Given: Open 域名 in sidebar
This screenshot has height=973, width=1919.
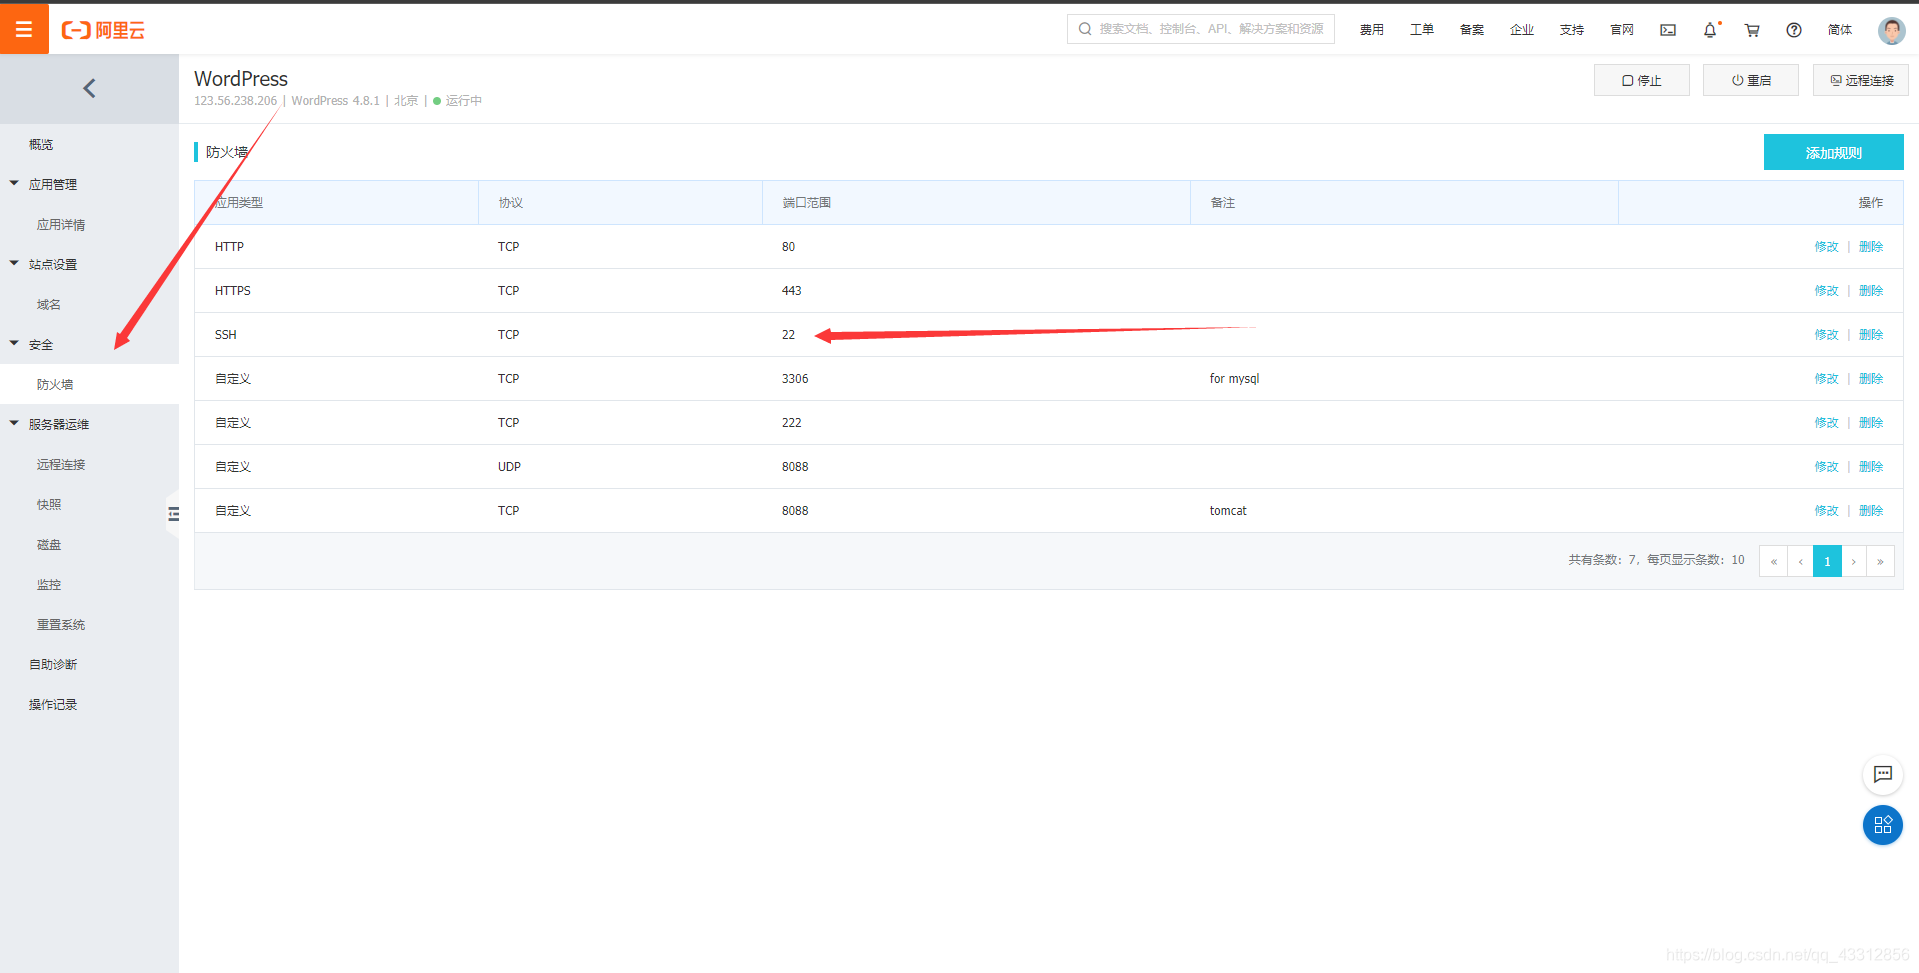Looking at the screenshot, I should [49, 304].
